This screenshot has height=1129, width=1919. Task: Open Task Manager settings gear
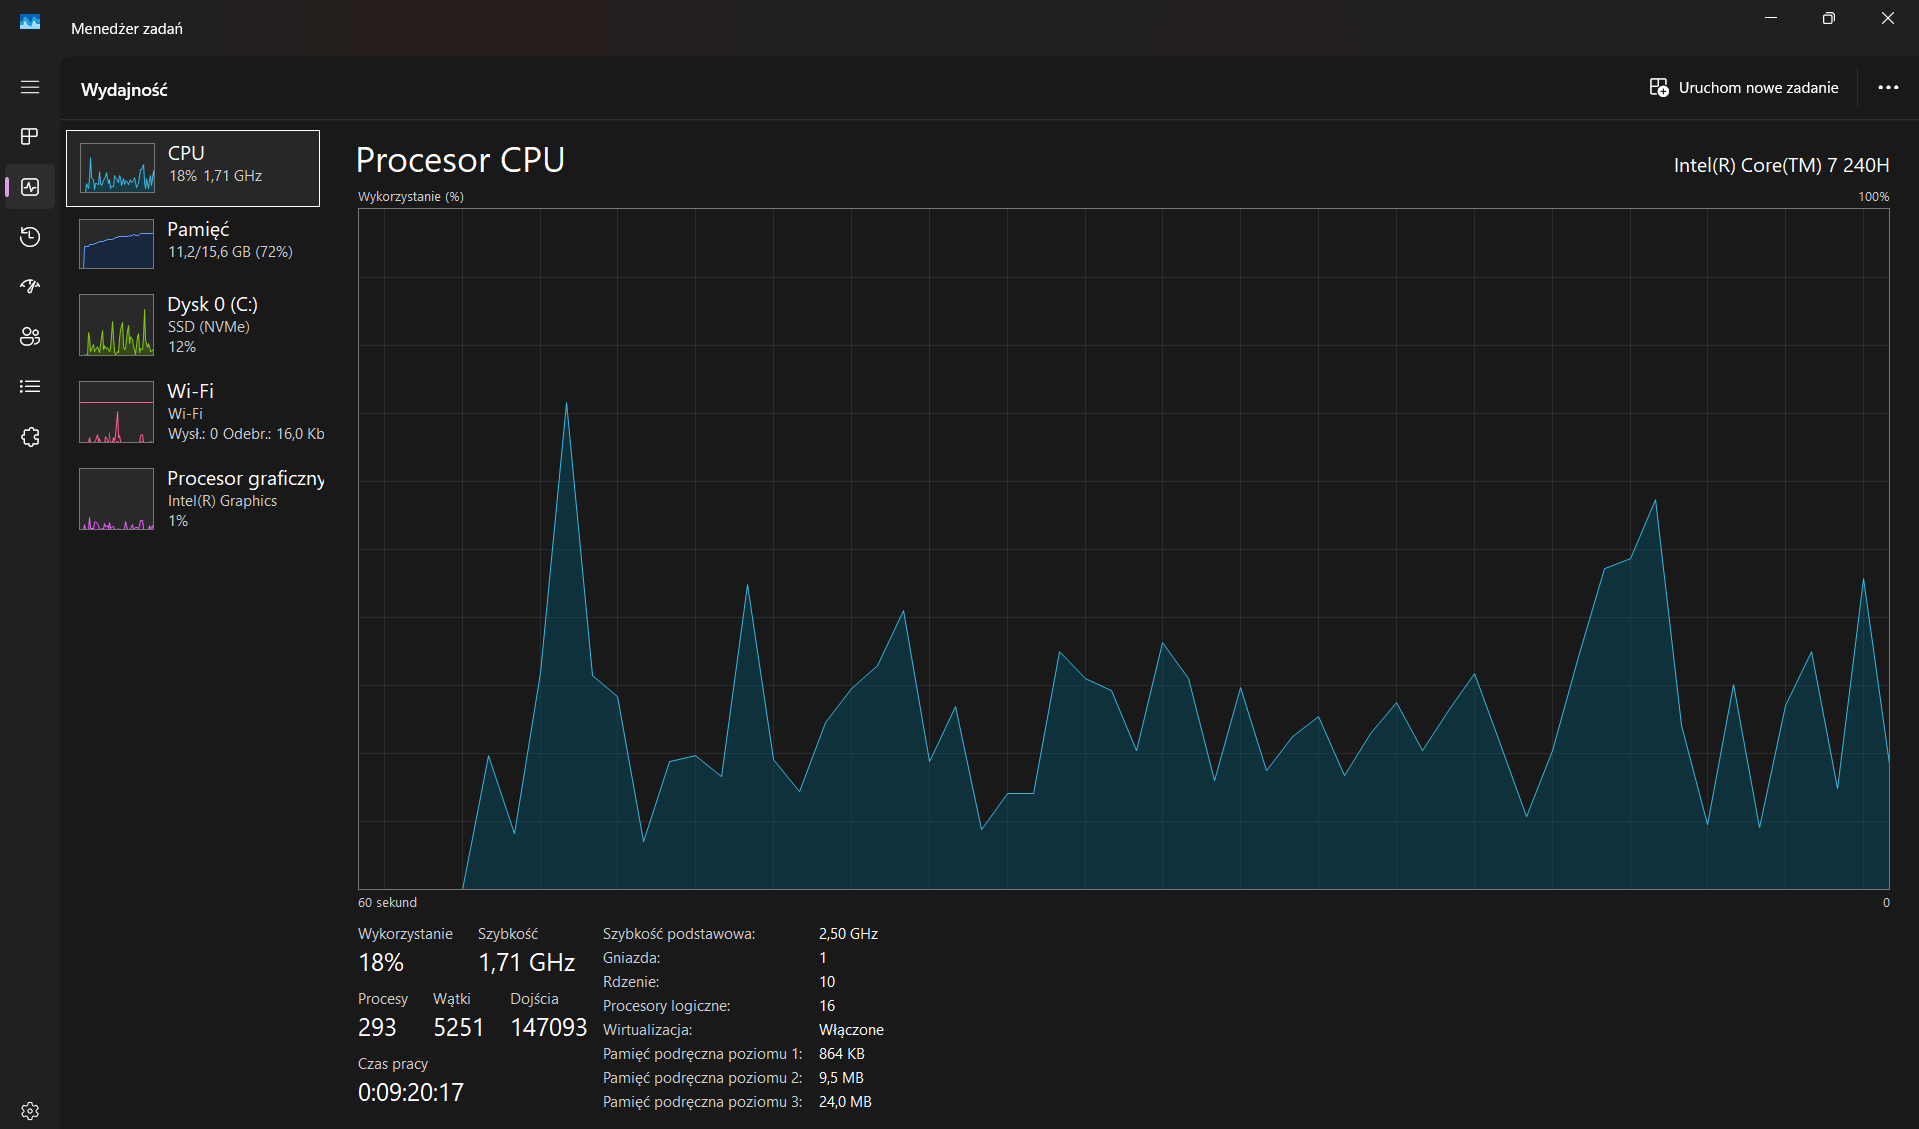point(30,1111)
